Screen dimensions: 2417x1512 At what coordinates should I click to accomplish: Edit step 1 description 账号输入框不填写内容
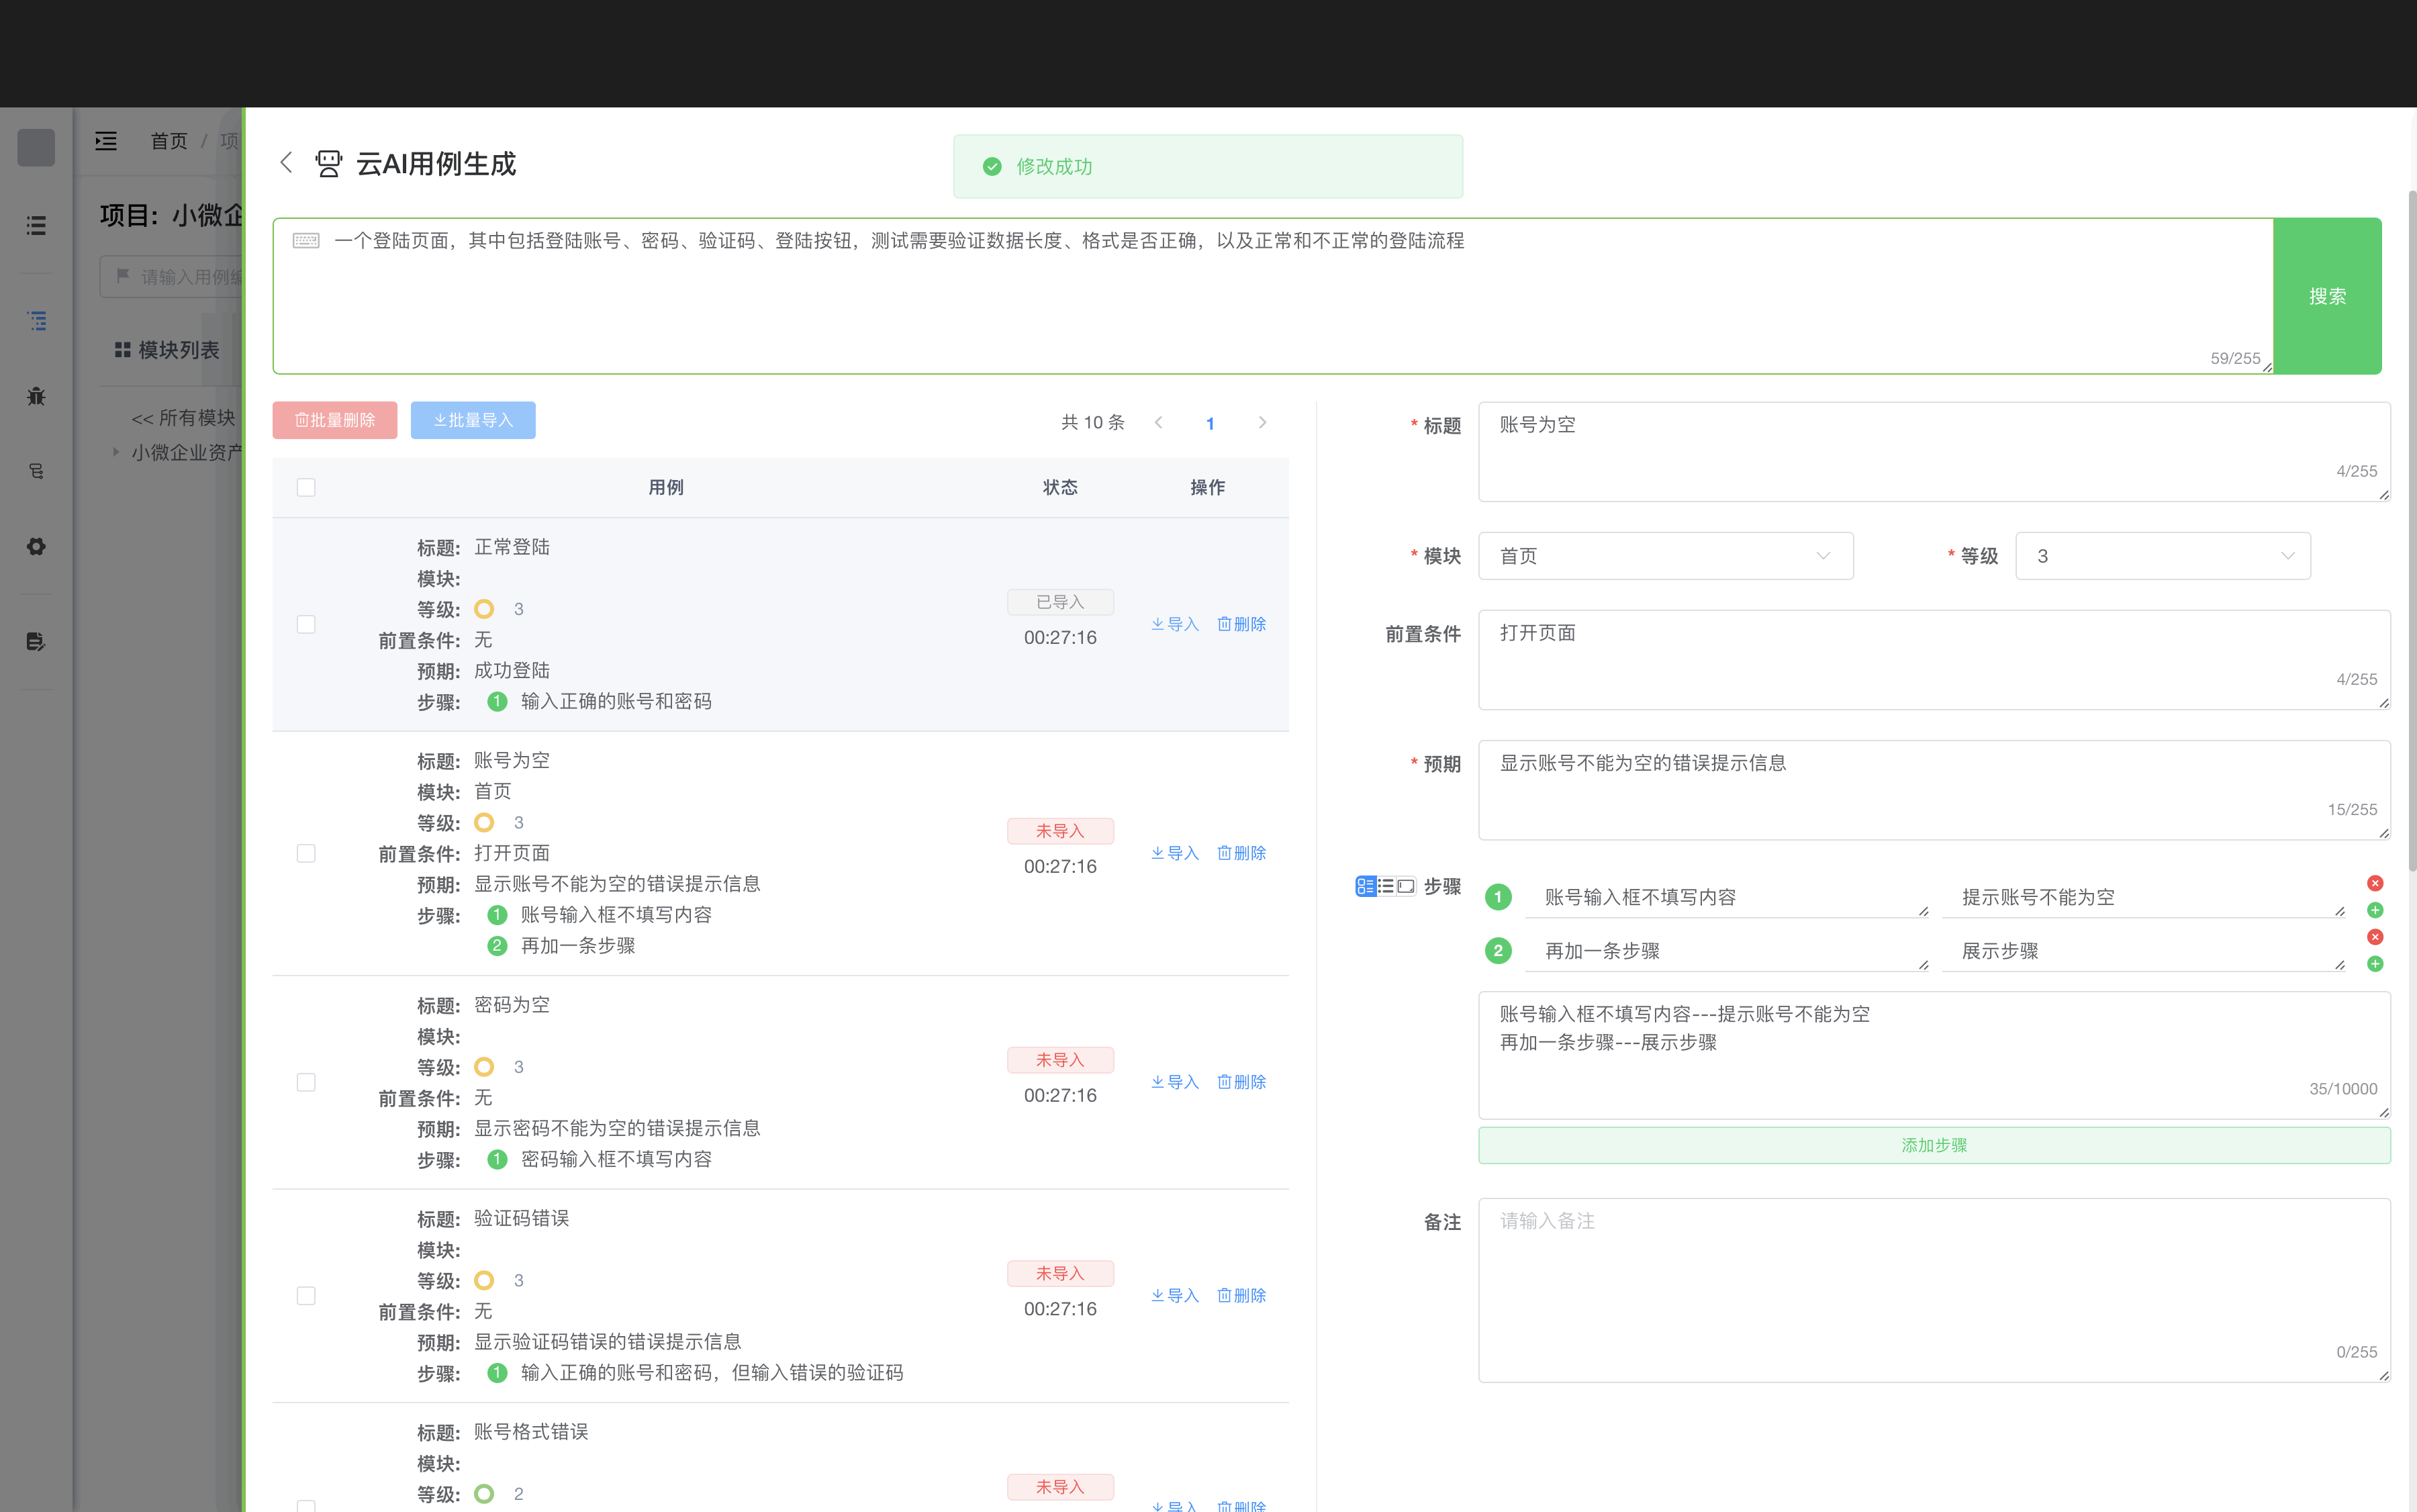[1727, 897]
